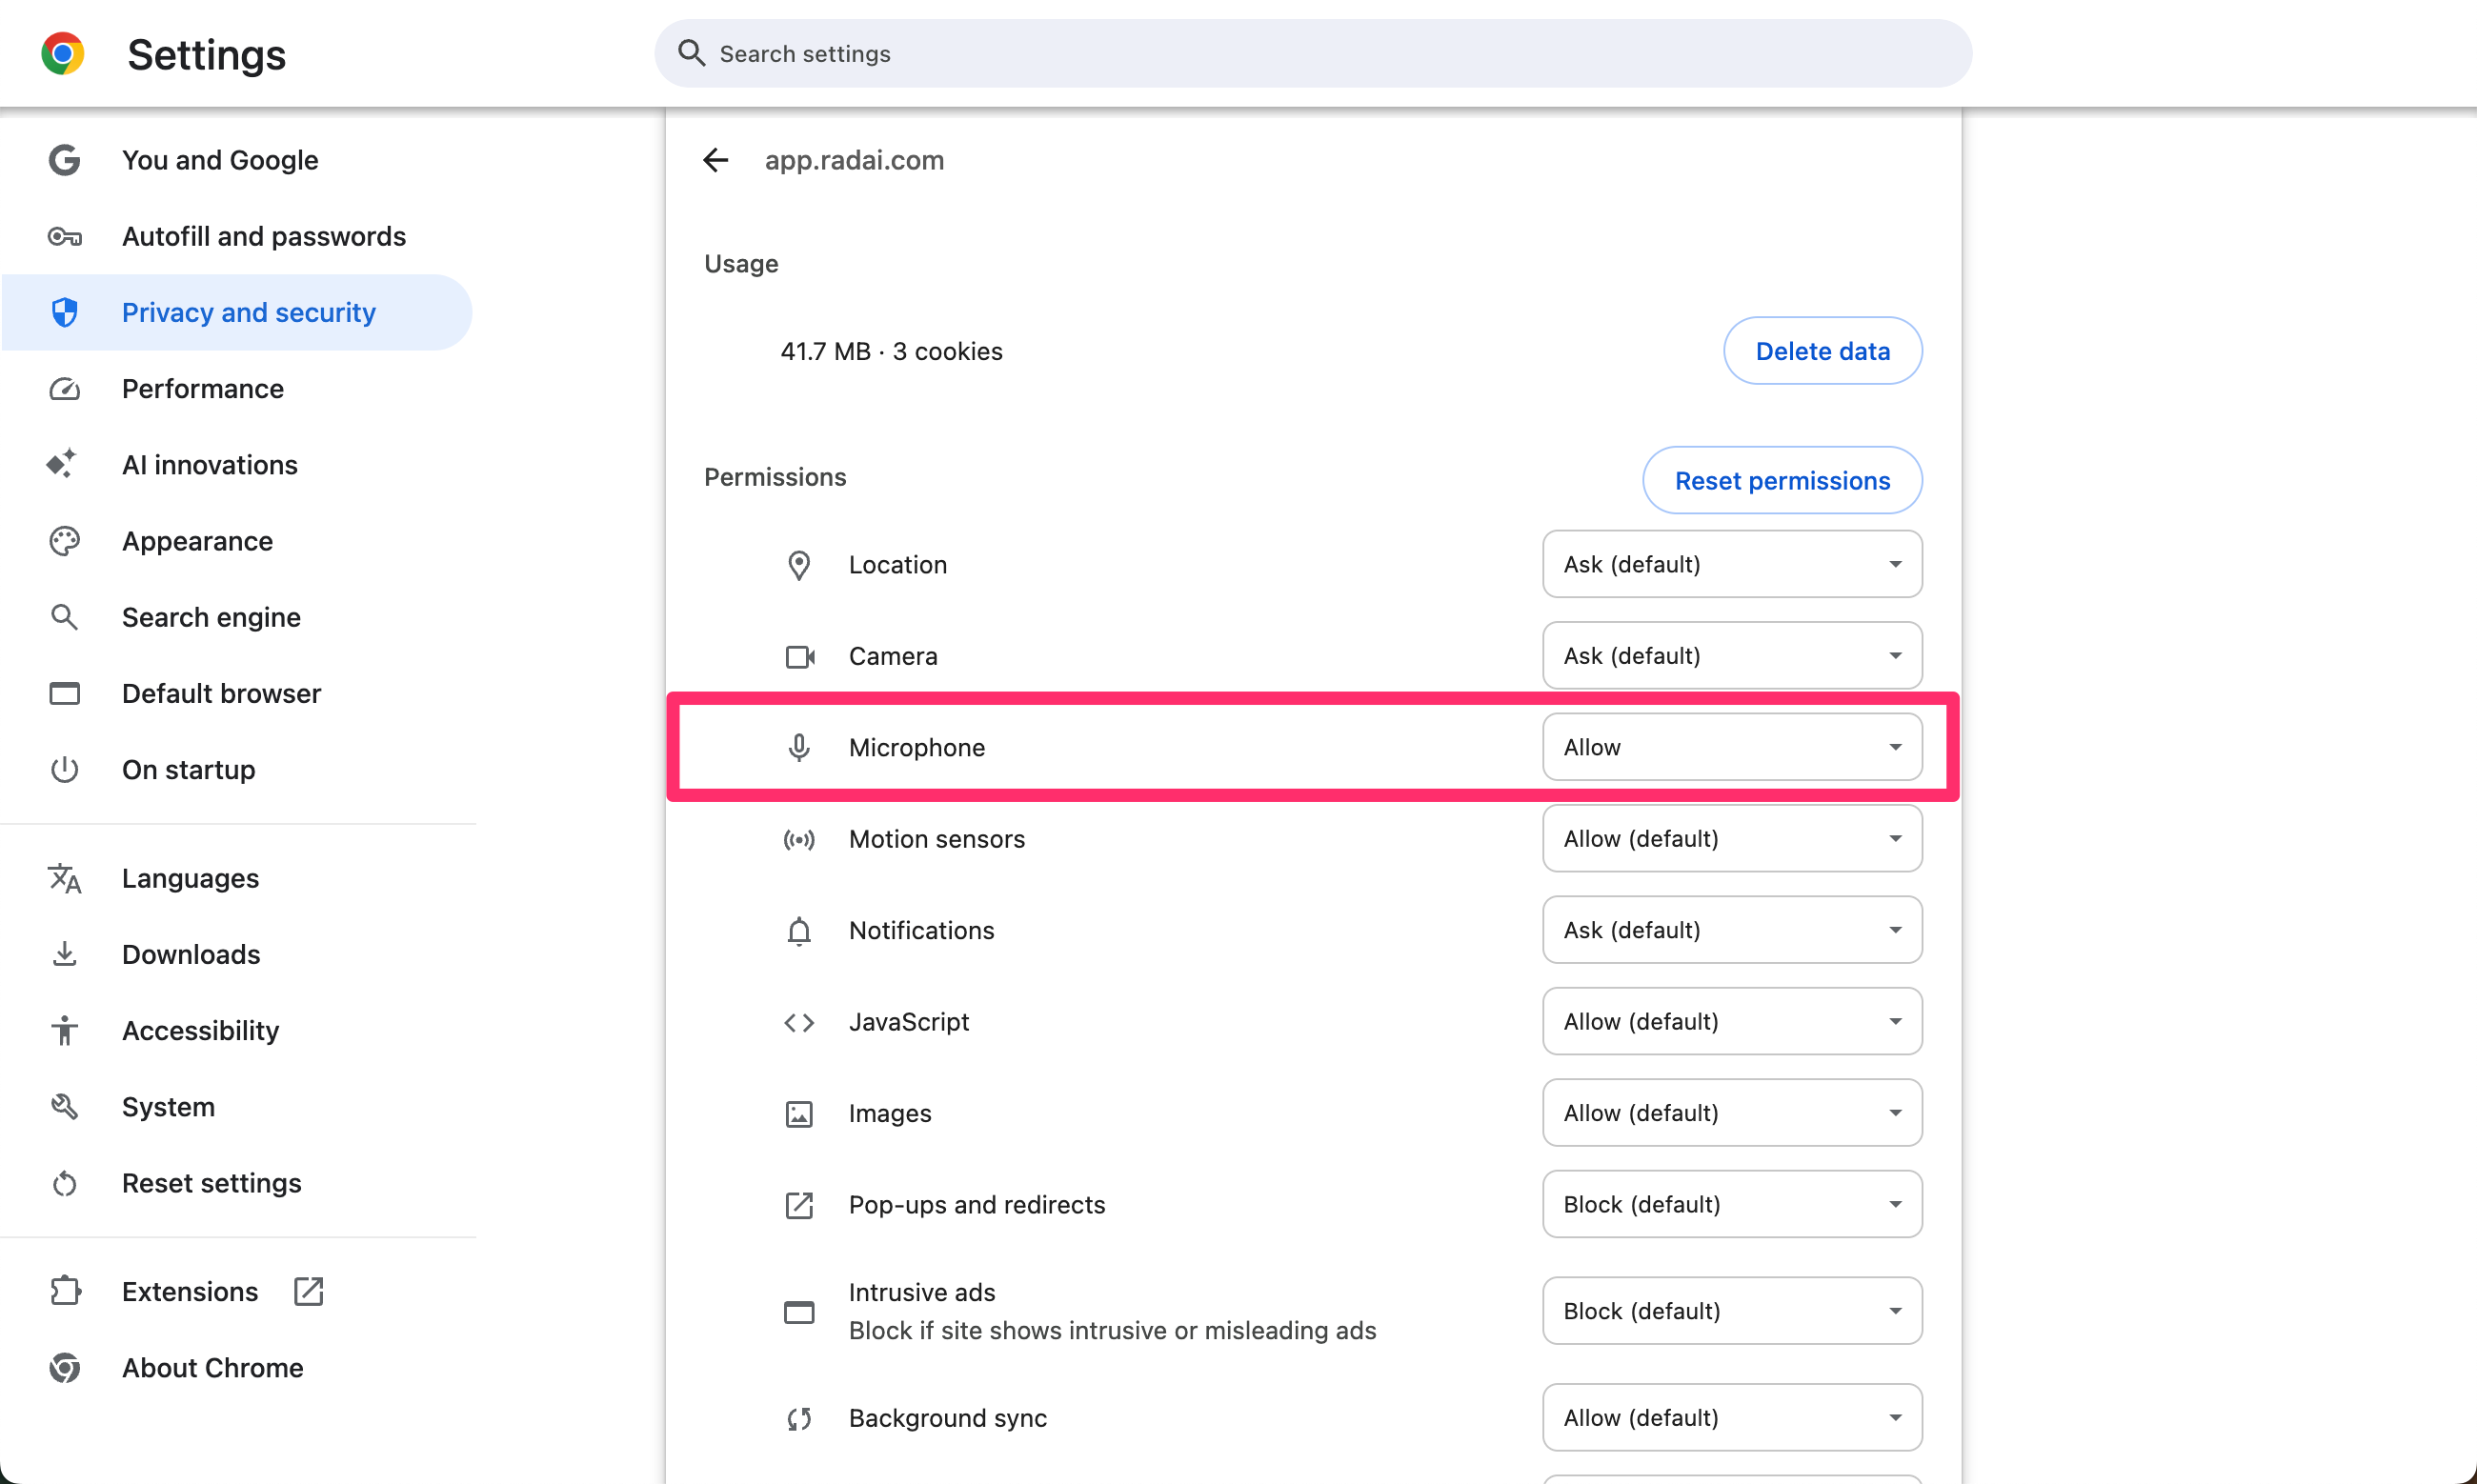Select Privacy and security section
Screen dimensions: 2477x1484
click(237, 312)
